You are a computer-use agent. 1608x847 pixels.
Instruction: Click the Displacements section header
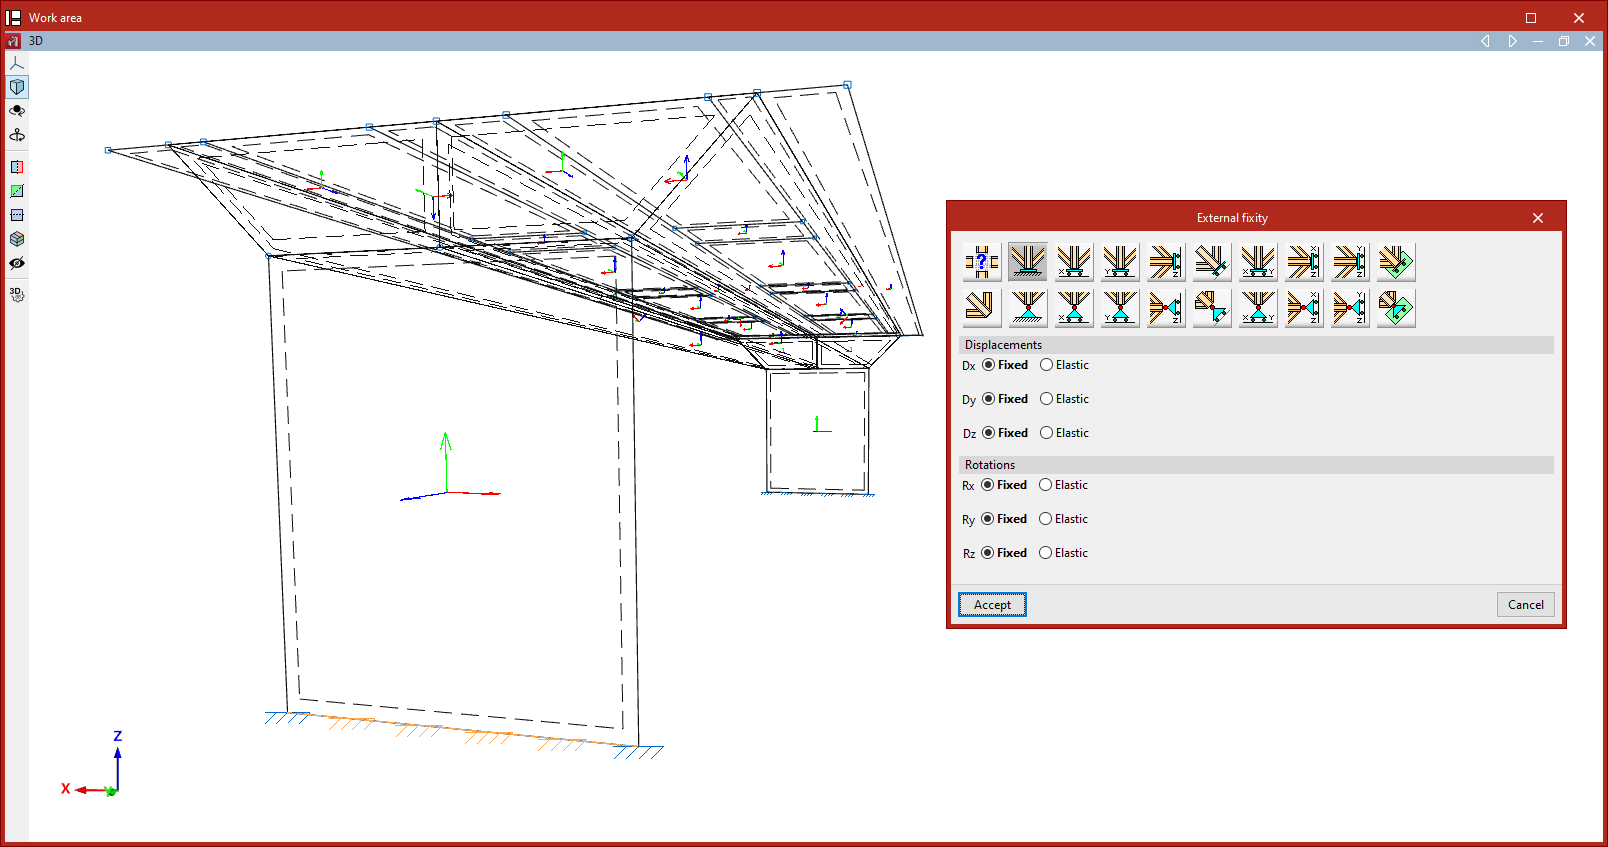(x=1257, y=345)
